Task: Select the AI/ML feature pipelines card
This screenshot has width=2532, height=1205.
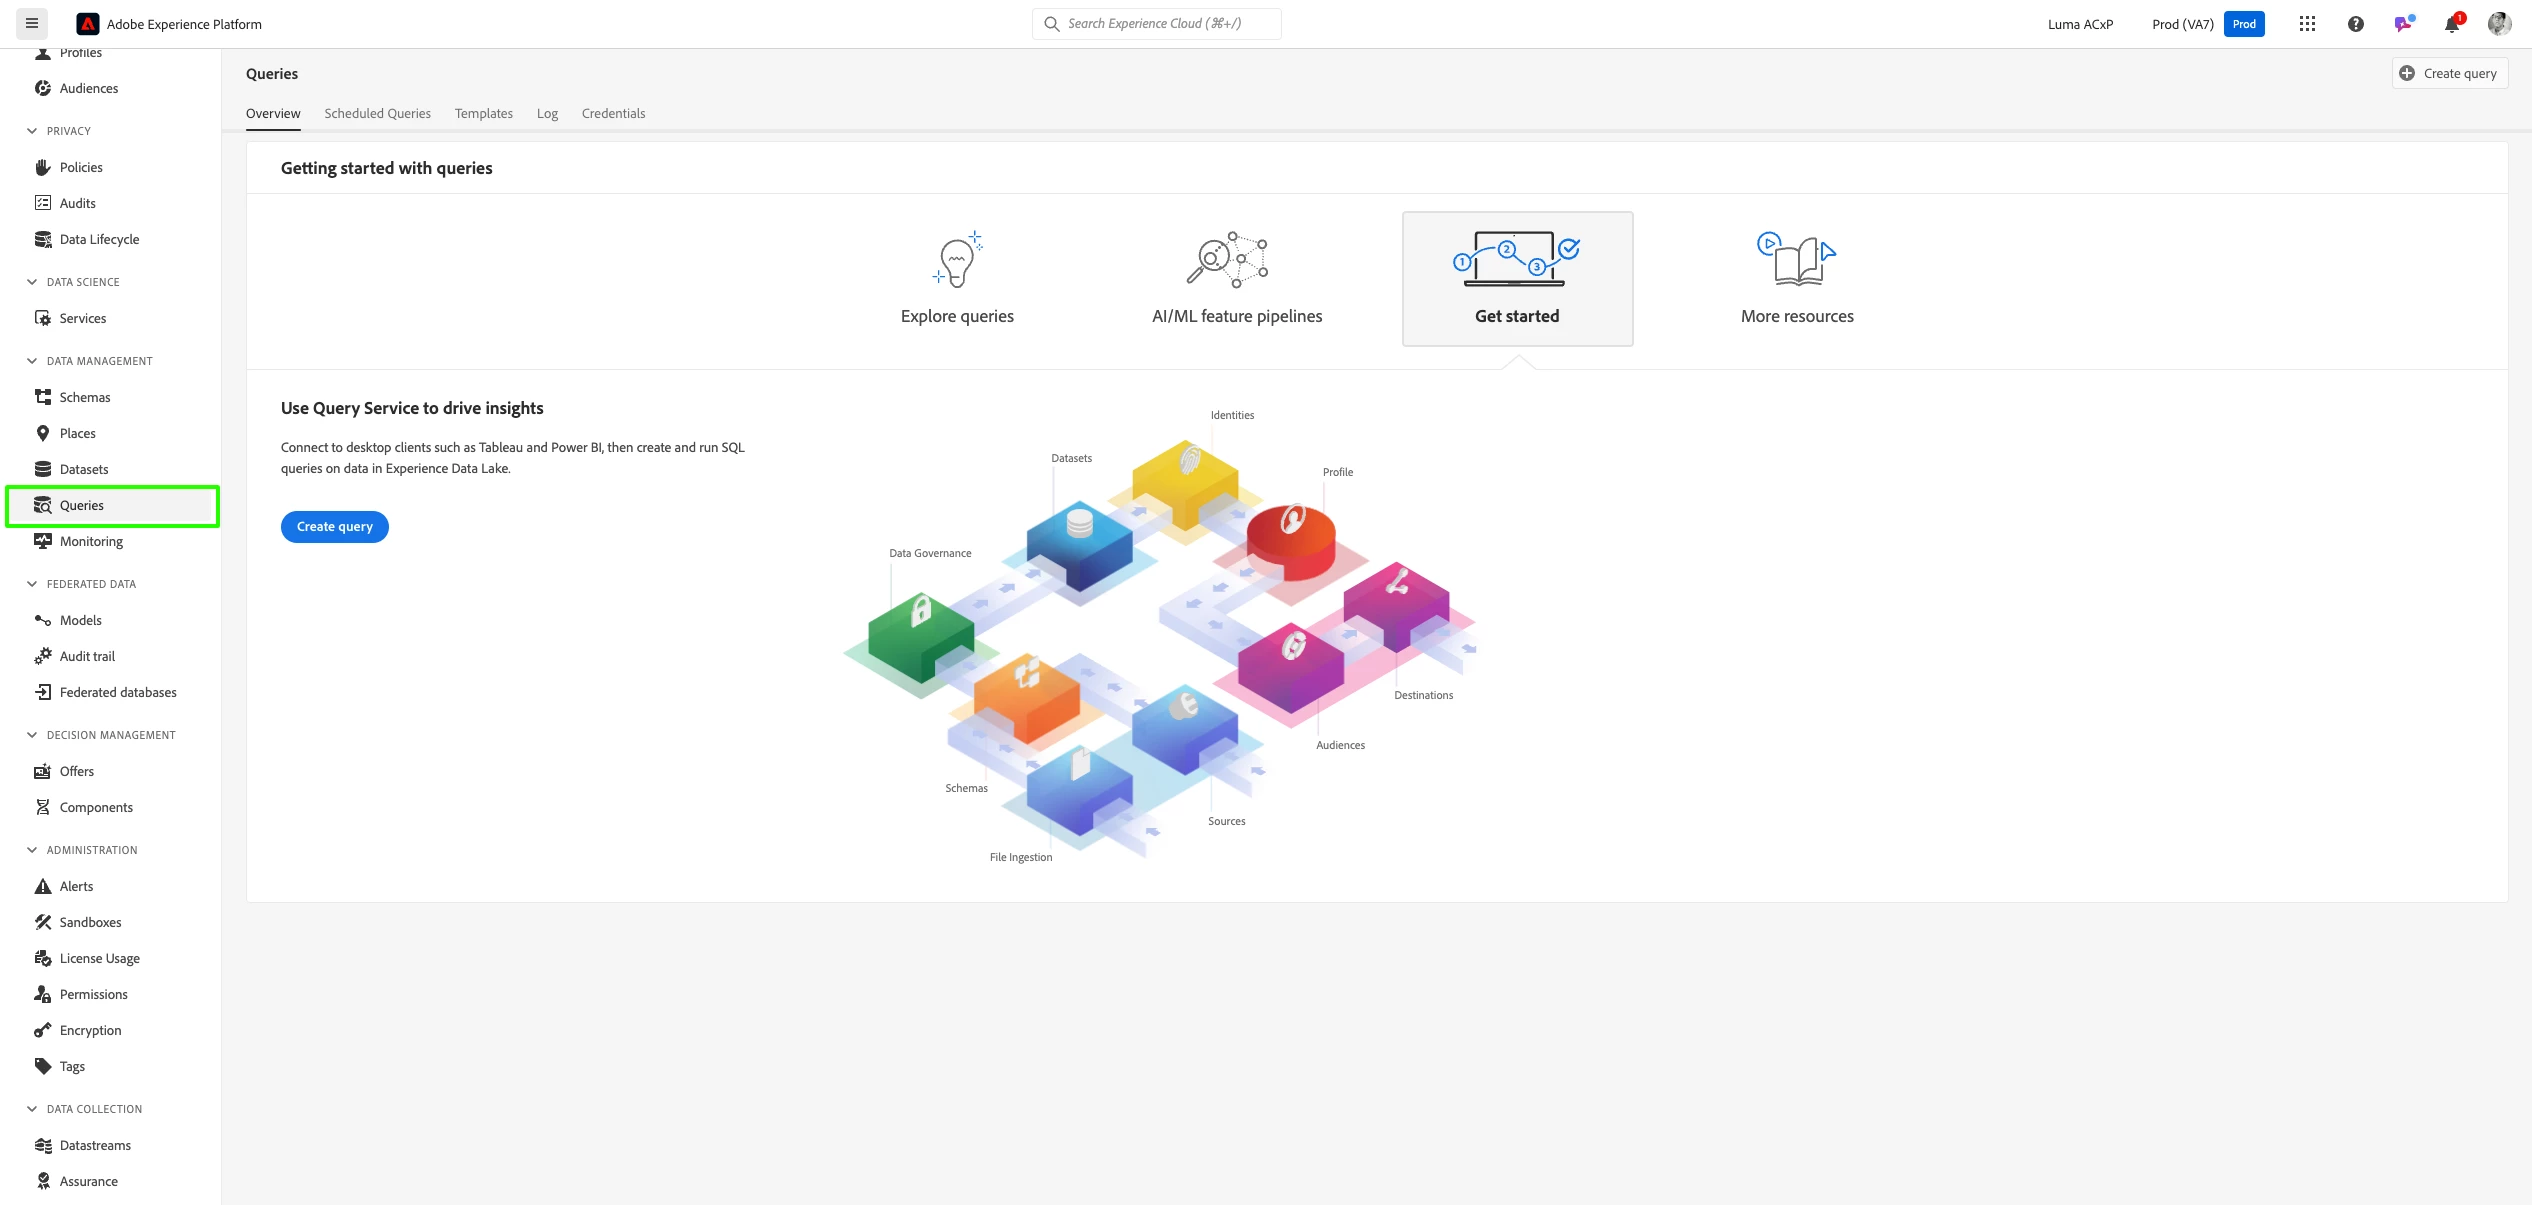Action: (x=1237, y=279)
